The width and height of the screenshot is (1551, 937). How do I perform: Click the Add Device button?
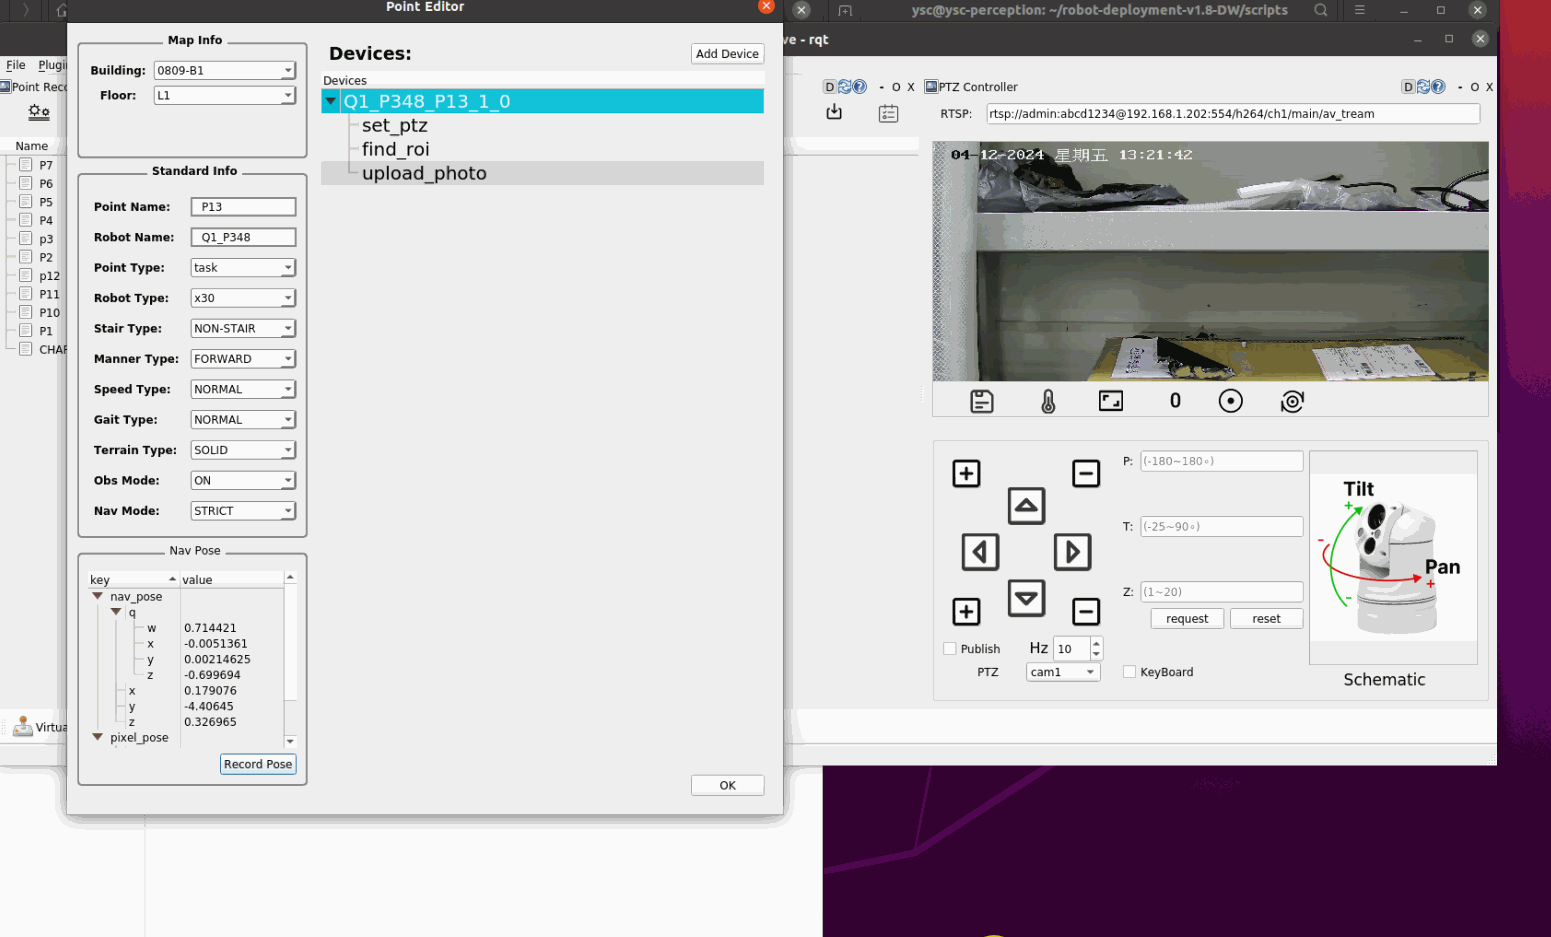click(x=727, y=54)
